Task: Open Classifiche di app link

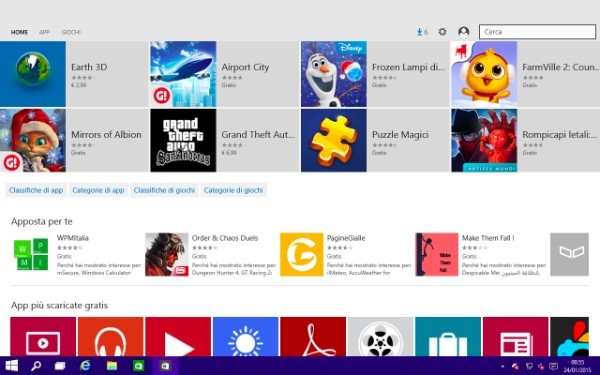Action: point(36,190)
